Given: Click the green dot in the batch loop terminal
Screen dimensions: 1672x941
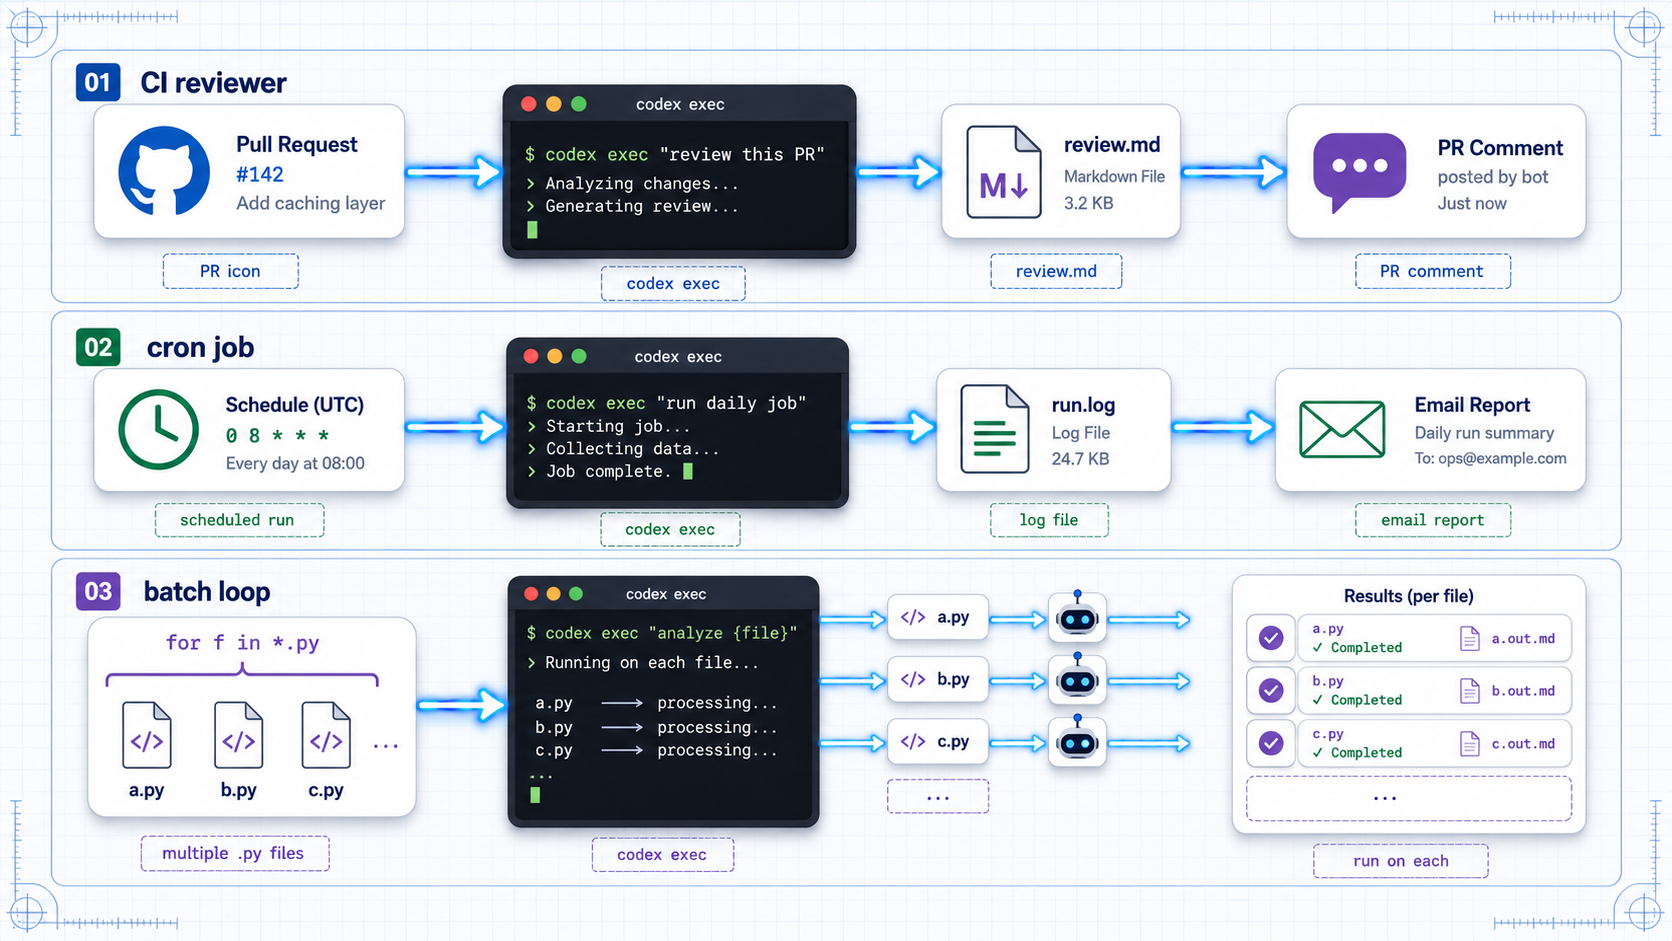Looking at the screenshot, I should point(576,594).
